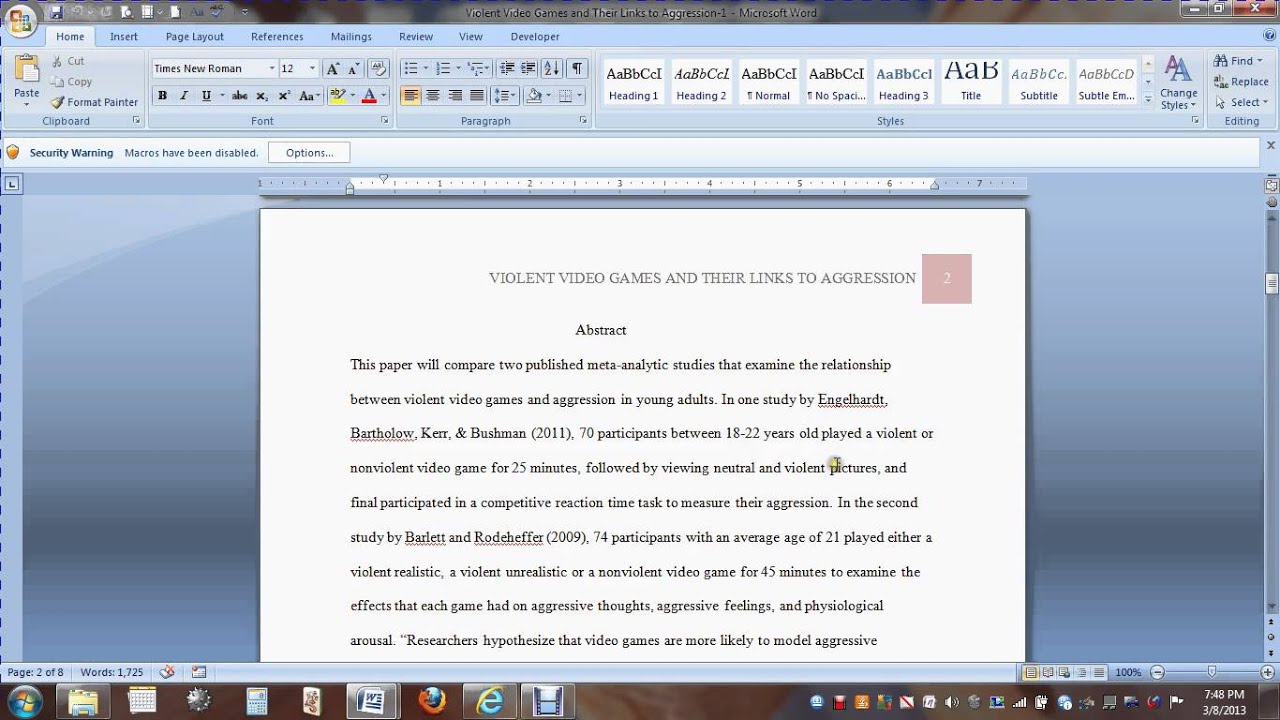Toggle Show/Hide paragraph marks
1280x720 pixels.
tap(577, 69)
